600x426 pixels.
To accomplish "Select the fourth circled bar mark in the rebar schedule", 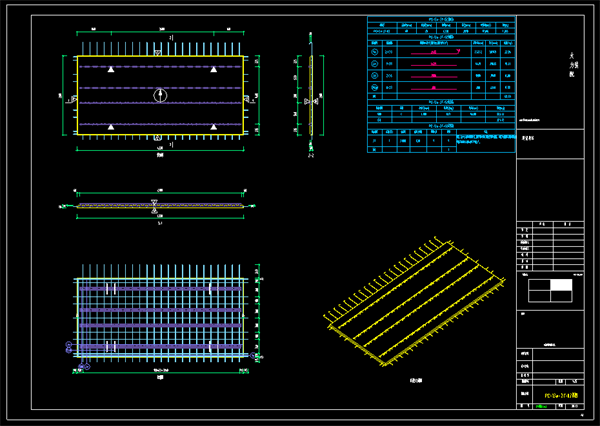I will [375, 88].
